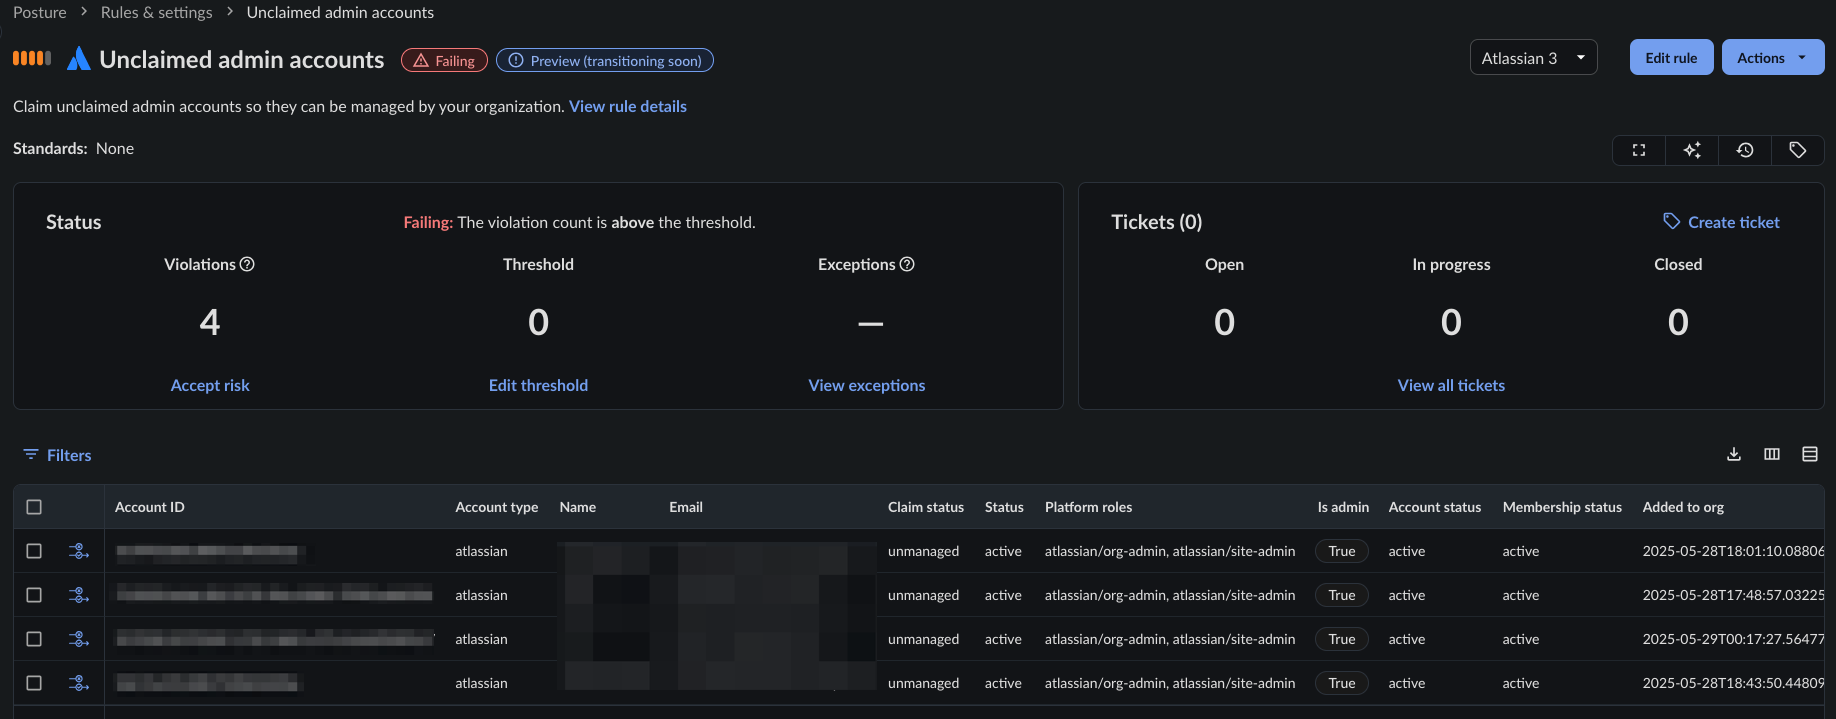Screen dimensions: 1836x719
Task: Sort by Account type column header
Action: coord(497,507)
